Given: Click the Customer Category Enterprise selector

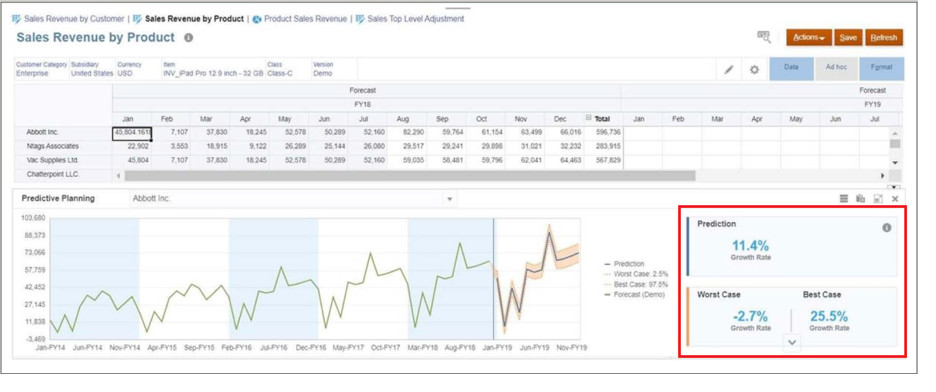Looking at the screenshot, I should 41,69.
